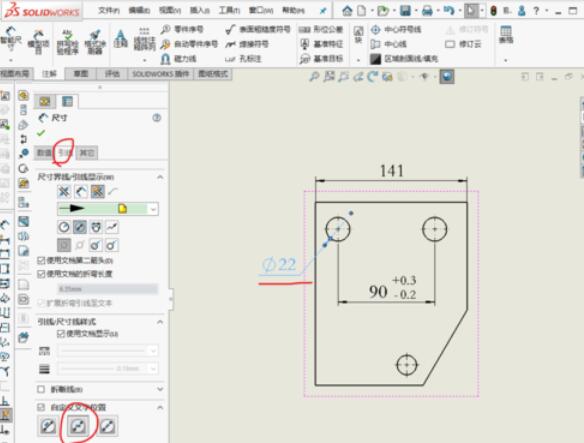Image resolution: width=584 pixels, height=443 pixels.
Task: Select the 注释 Note tool icon
Action: pyautogui.click(x=120, y=39)
